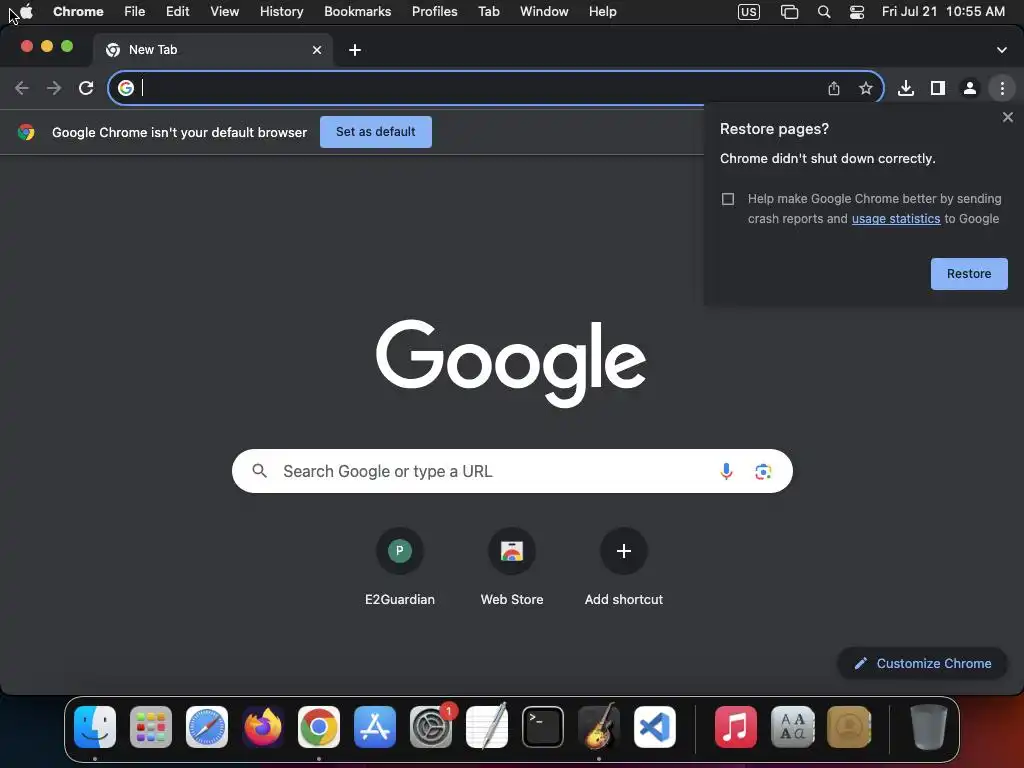
Task: Click the US input source icon
Action: tap(748, 12)
